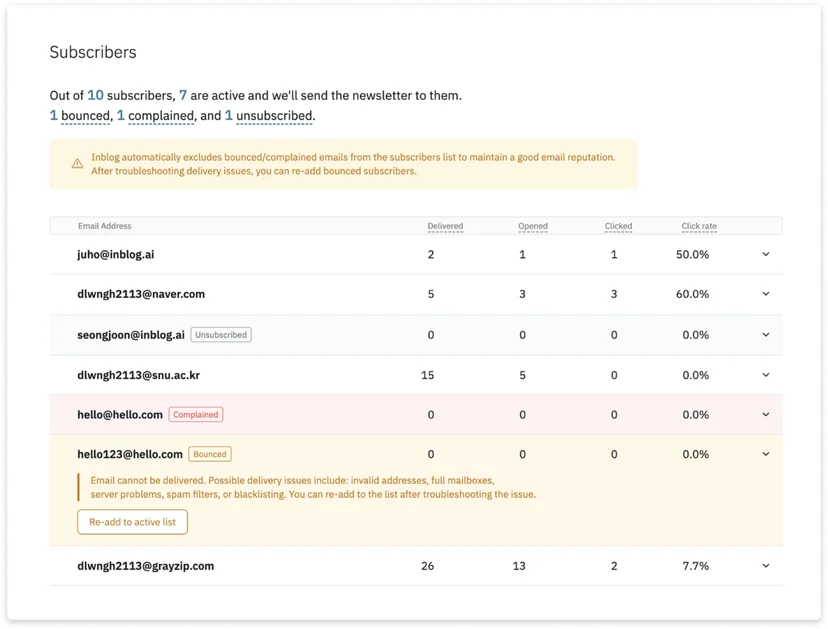The height and width of the screenshot is (629, 828).
Task: Collapse the hello123@hello.com row chevron
Action: point(766,454)
